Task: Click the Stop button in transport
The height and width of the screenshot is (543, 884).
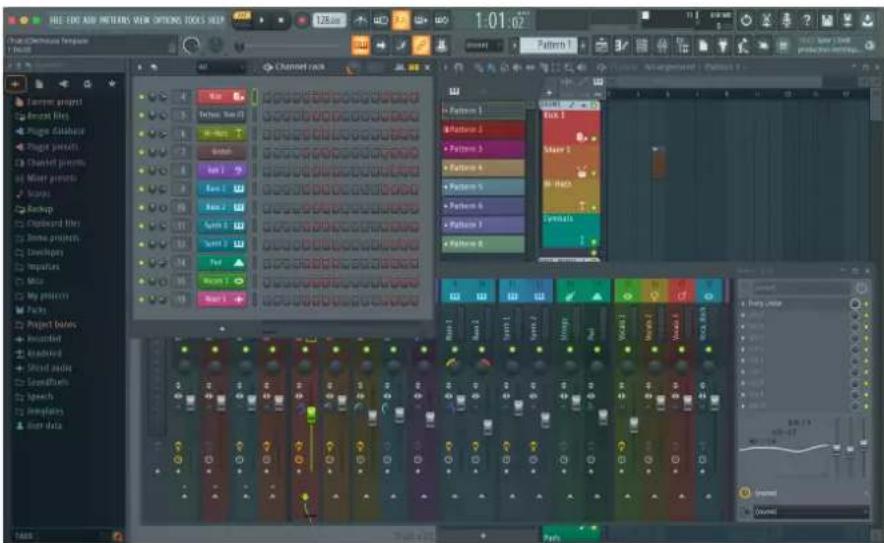Action: click(280, 21)
